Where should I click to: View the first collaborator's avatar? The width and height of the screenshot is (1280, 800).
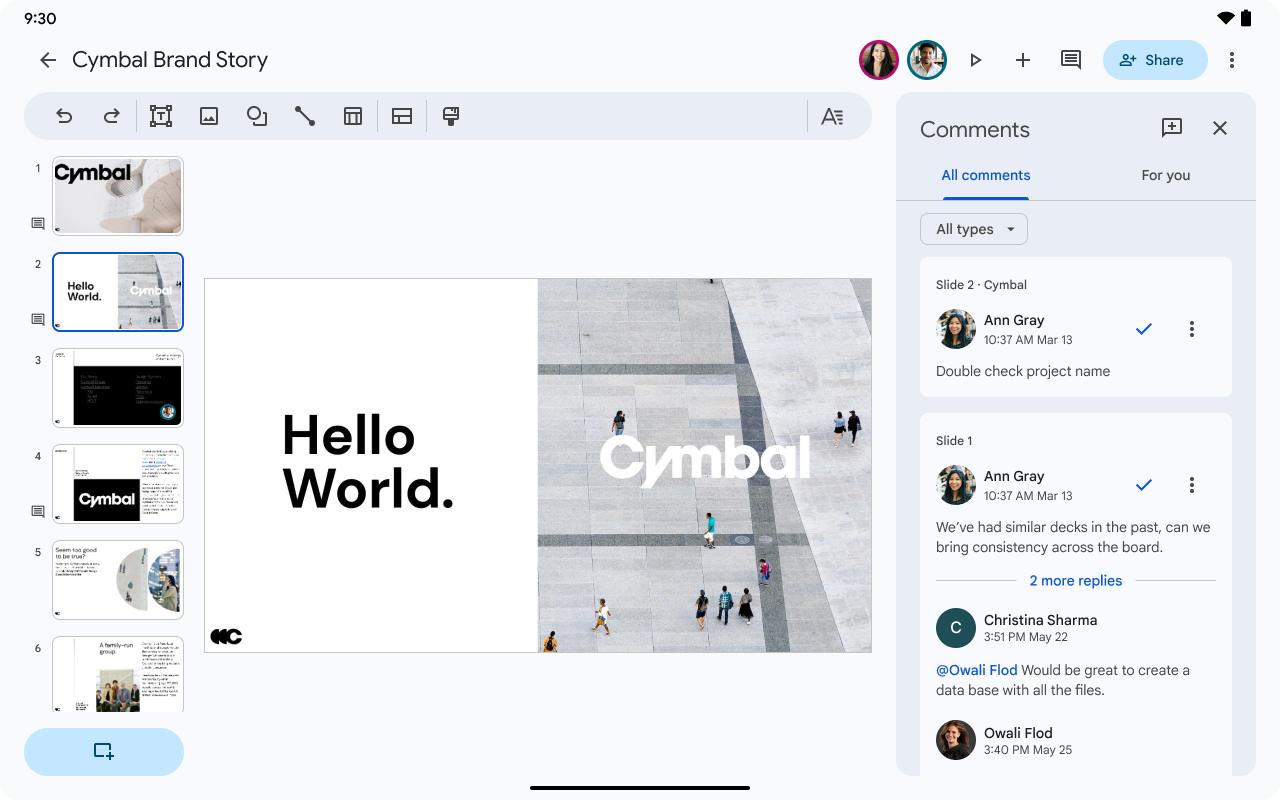pyautogui.click(x=879, y=60)
